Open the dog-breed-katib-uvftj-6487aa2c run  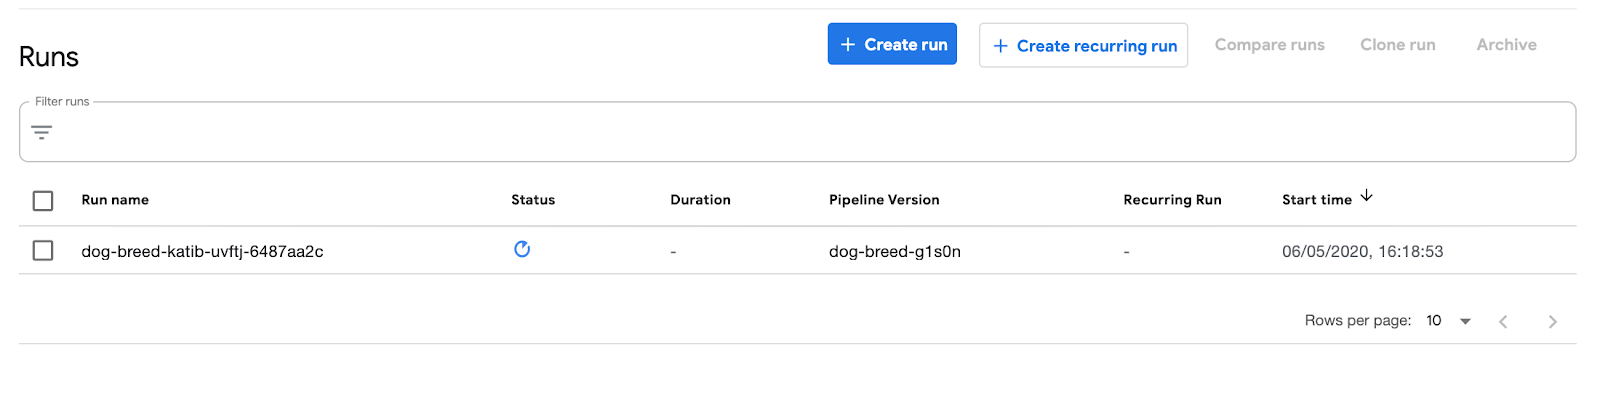coord(202,252)
